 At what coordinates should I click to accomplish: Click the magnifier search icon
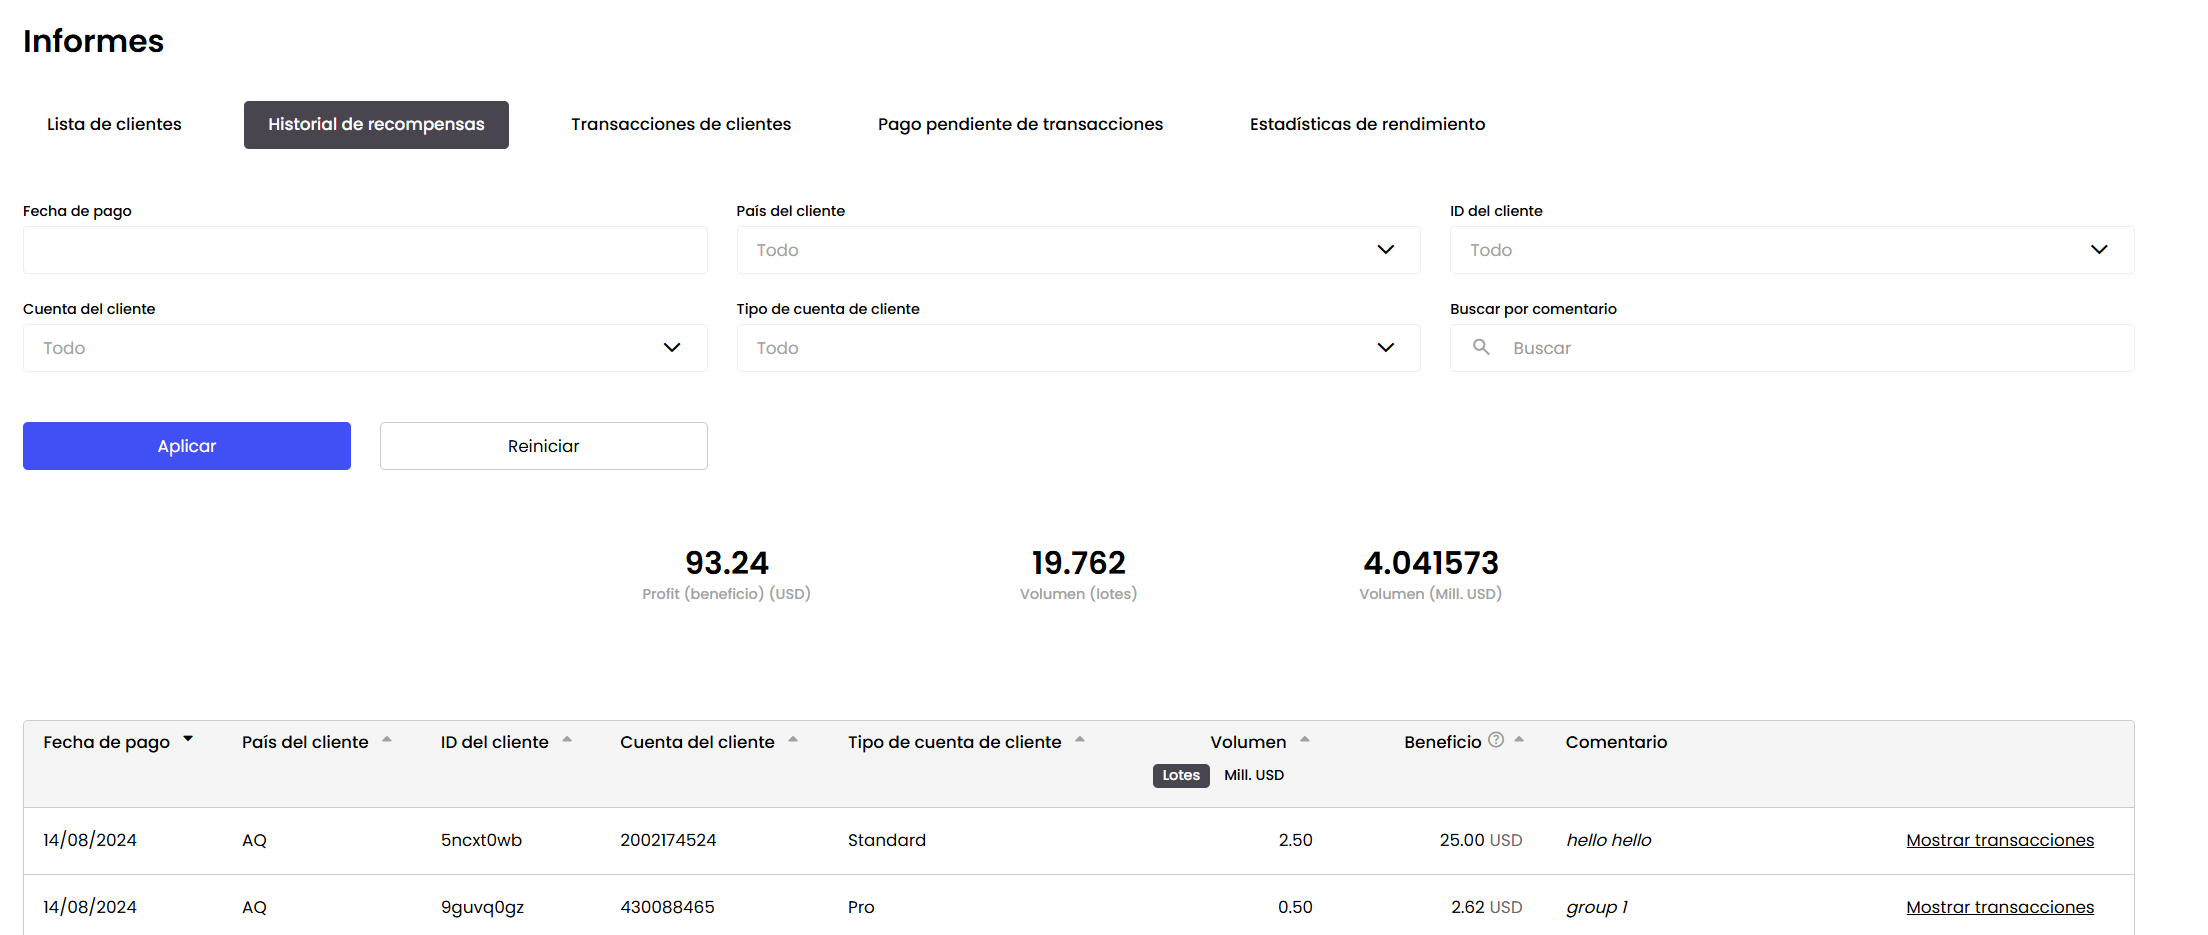[1481, 347]
